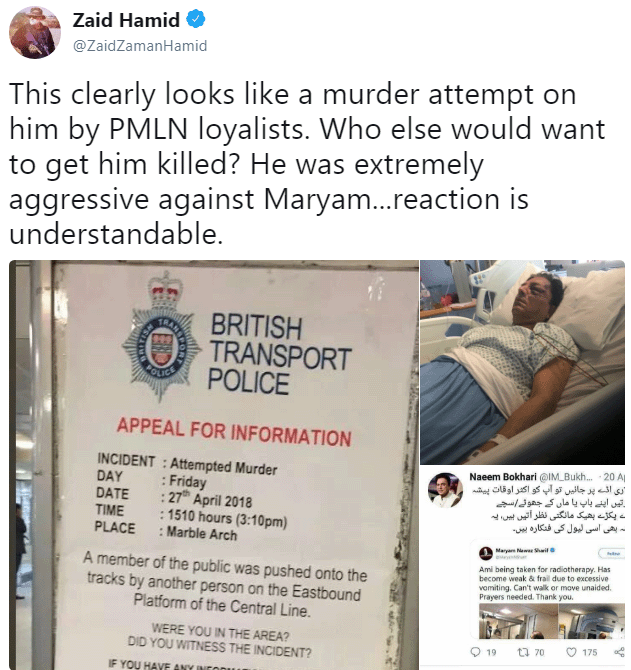Click the police crest badge on the poster

[x=161, y=343]
